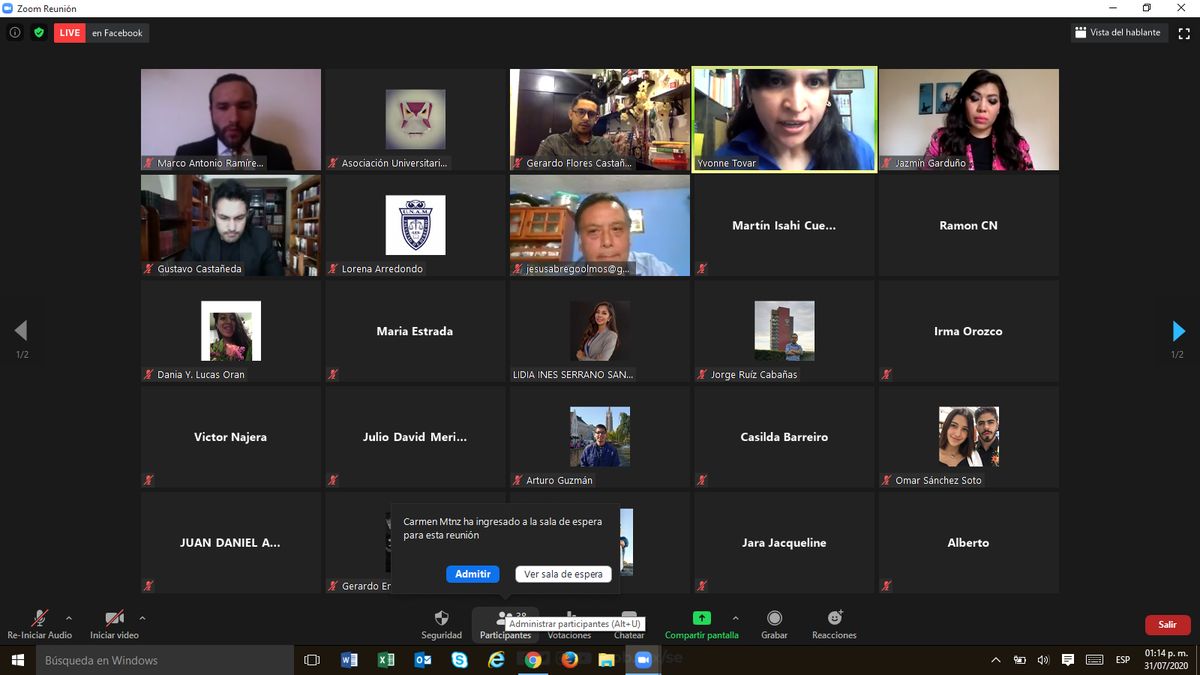This screenshot has height=675, width=1200.
Task: Launch Google Chrome from the taskbar
Action: (x=533, y=660)
